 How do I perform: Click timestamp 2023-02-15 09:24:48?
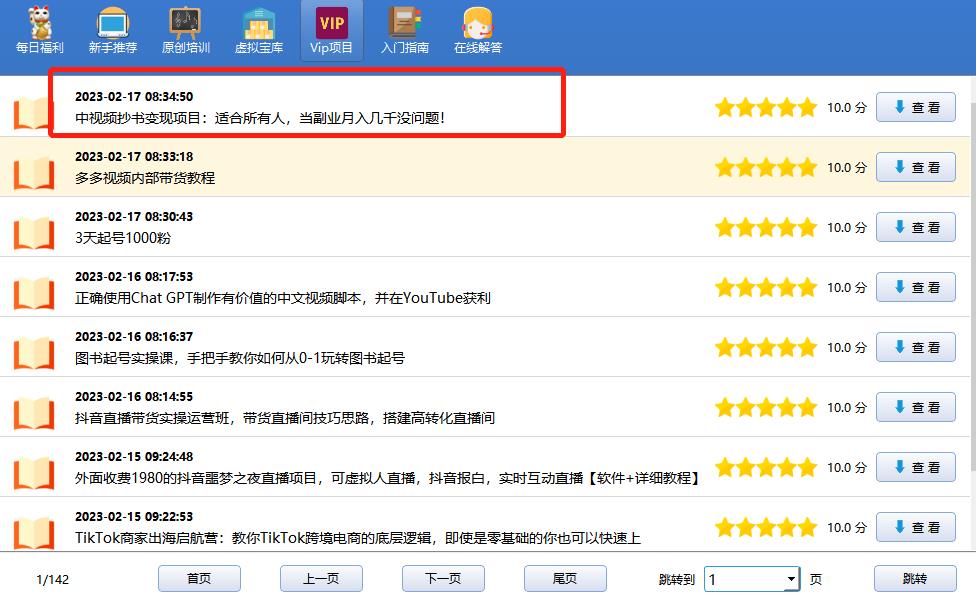134,456
